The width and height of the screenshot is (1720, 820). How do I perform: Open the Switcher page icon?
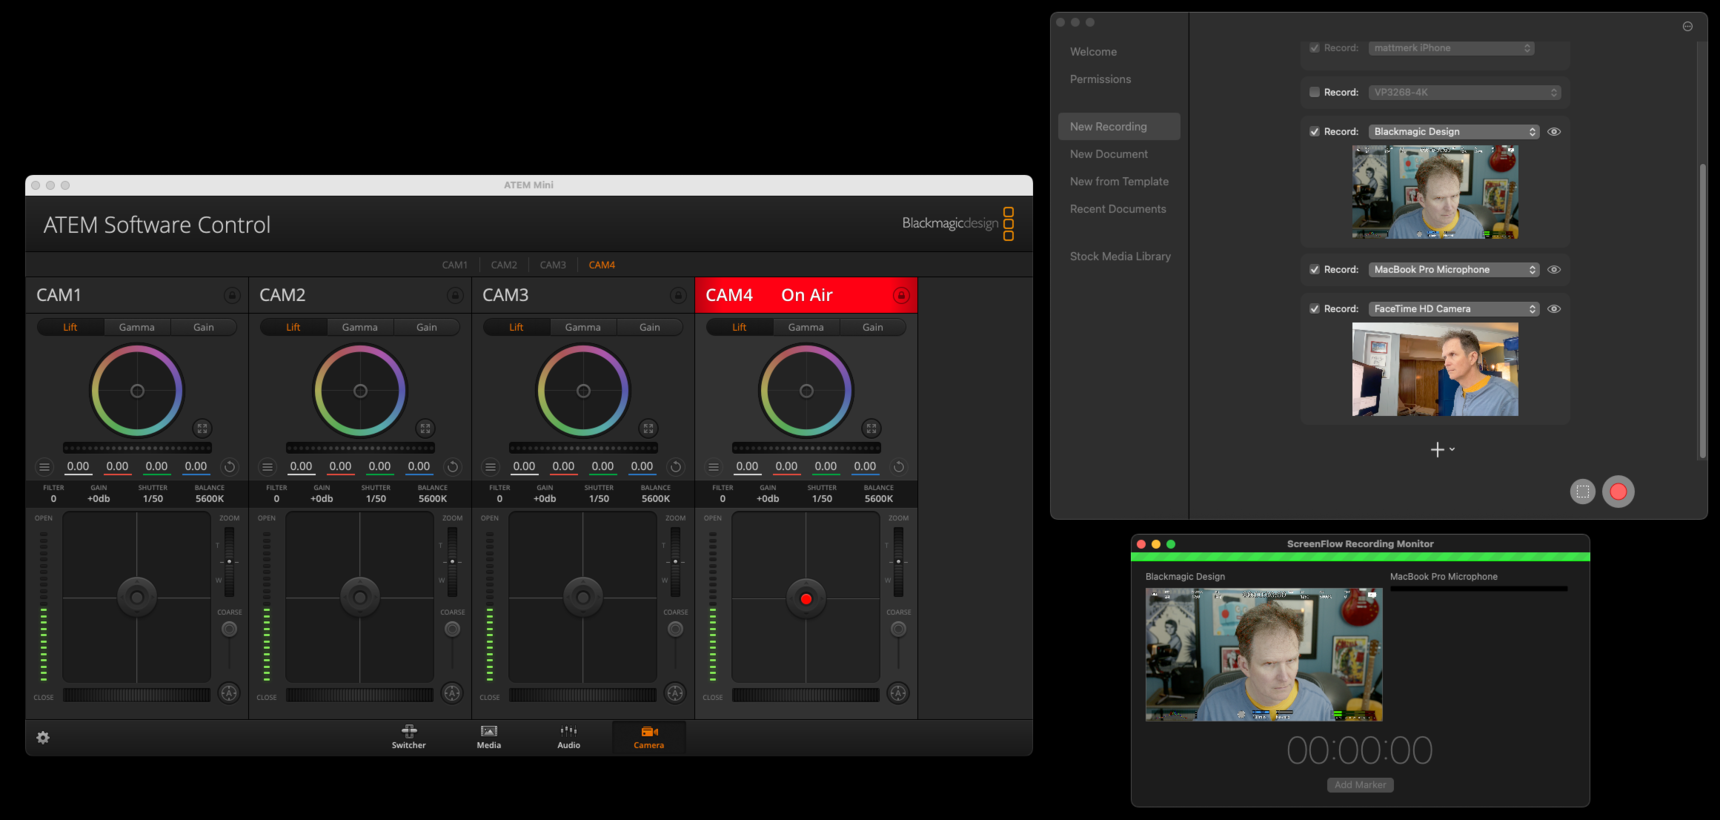coord(409,736)
